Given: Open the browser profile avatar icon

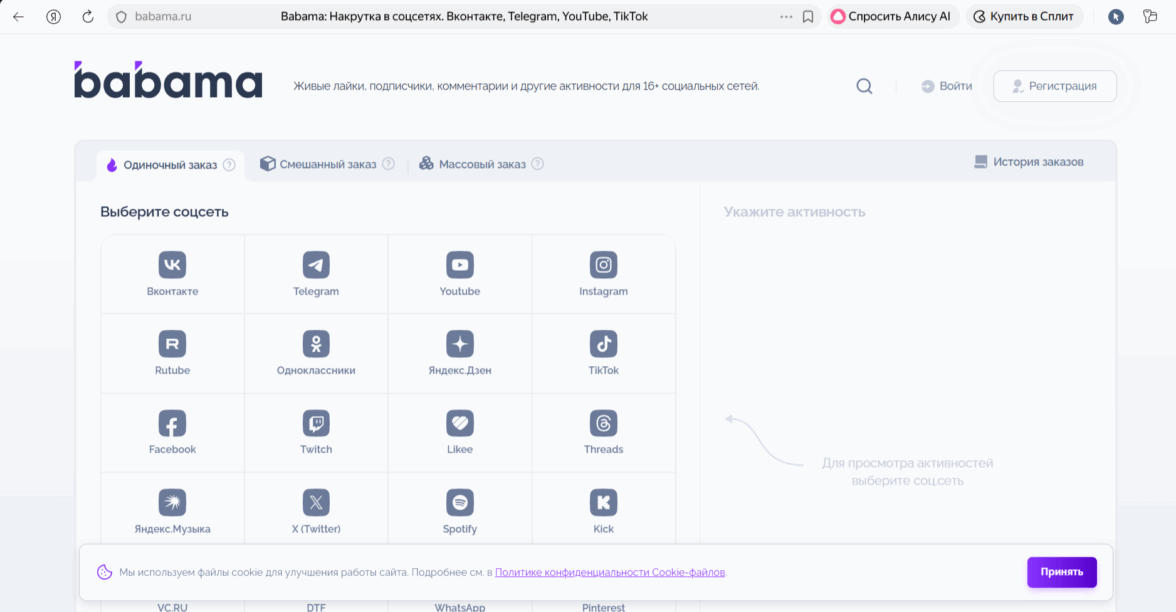Looking at the screenshot, I should [1116, 16].
